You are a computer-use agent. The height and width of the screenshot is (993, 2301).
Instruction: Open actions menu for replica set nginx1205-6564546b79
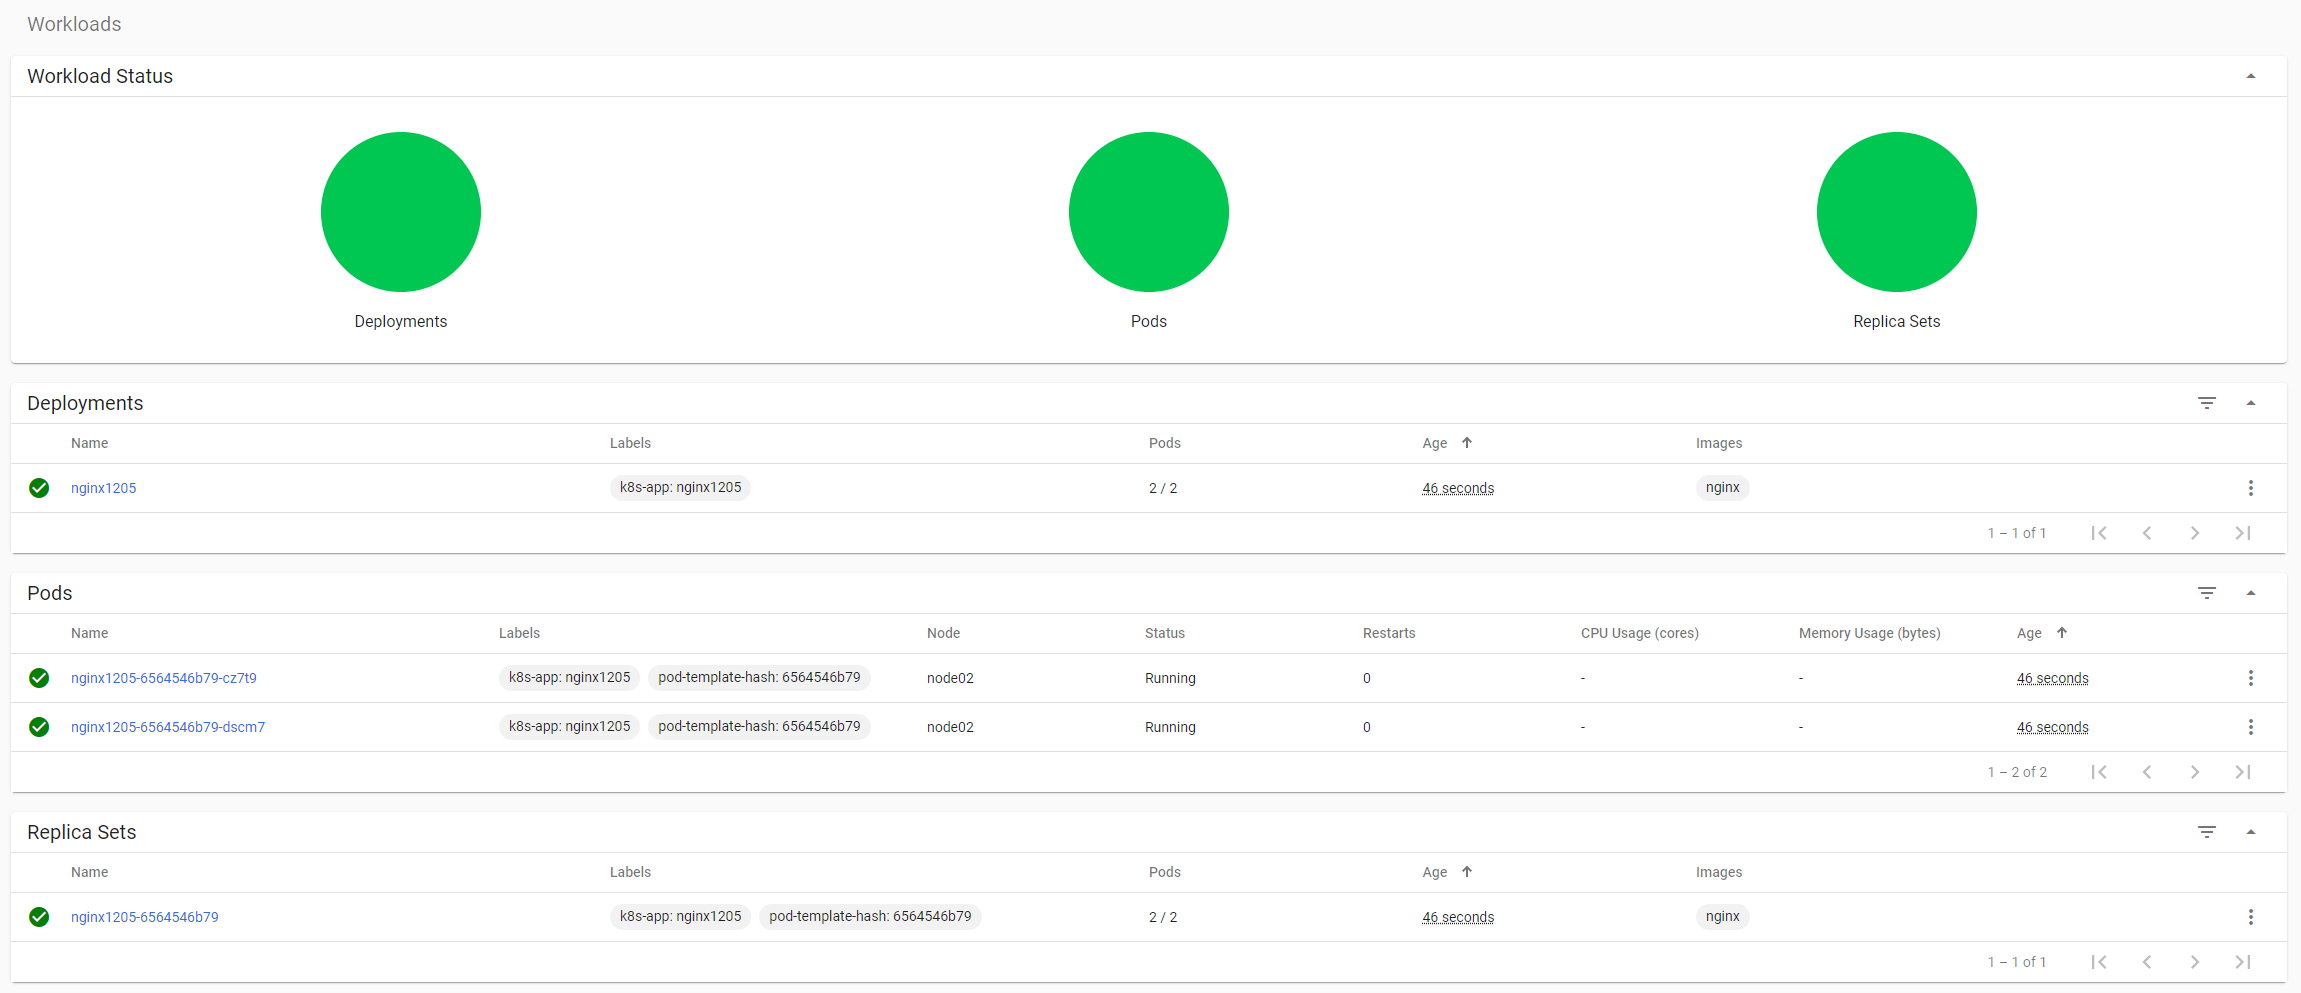(2250, 917)
